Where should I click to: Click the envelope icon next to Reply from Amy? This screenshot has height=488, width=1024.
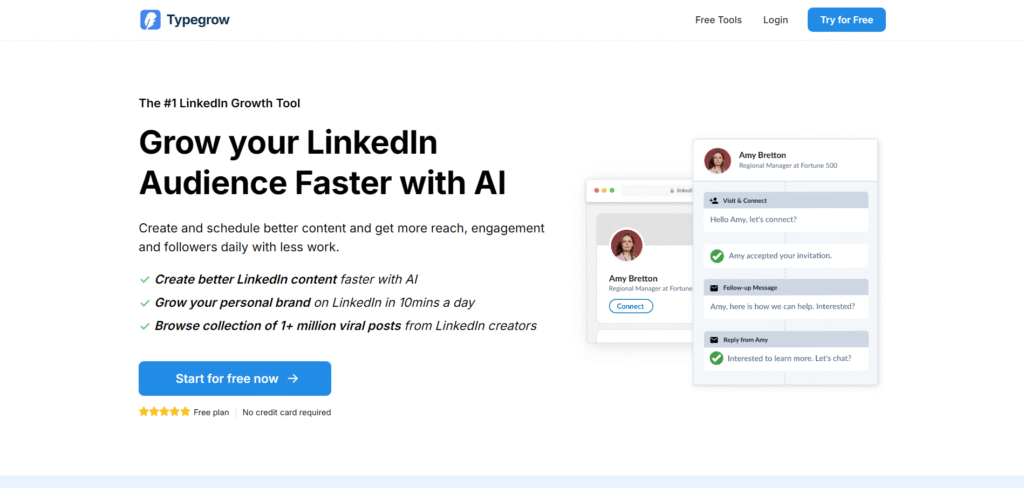tap(714, 340)
